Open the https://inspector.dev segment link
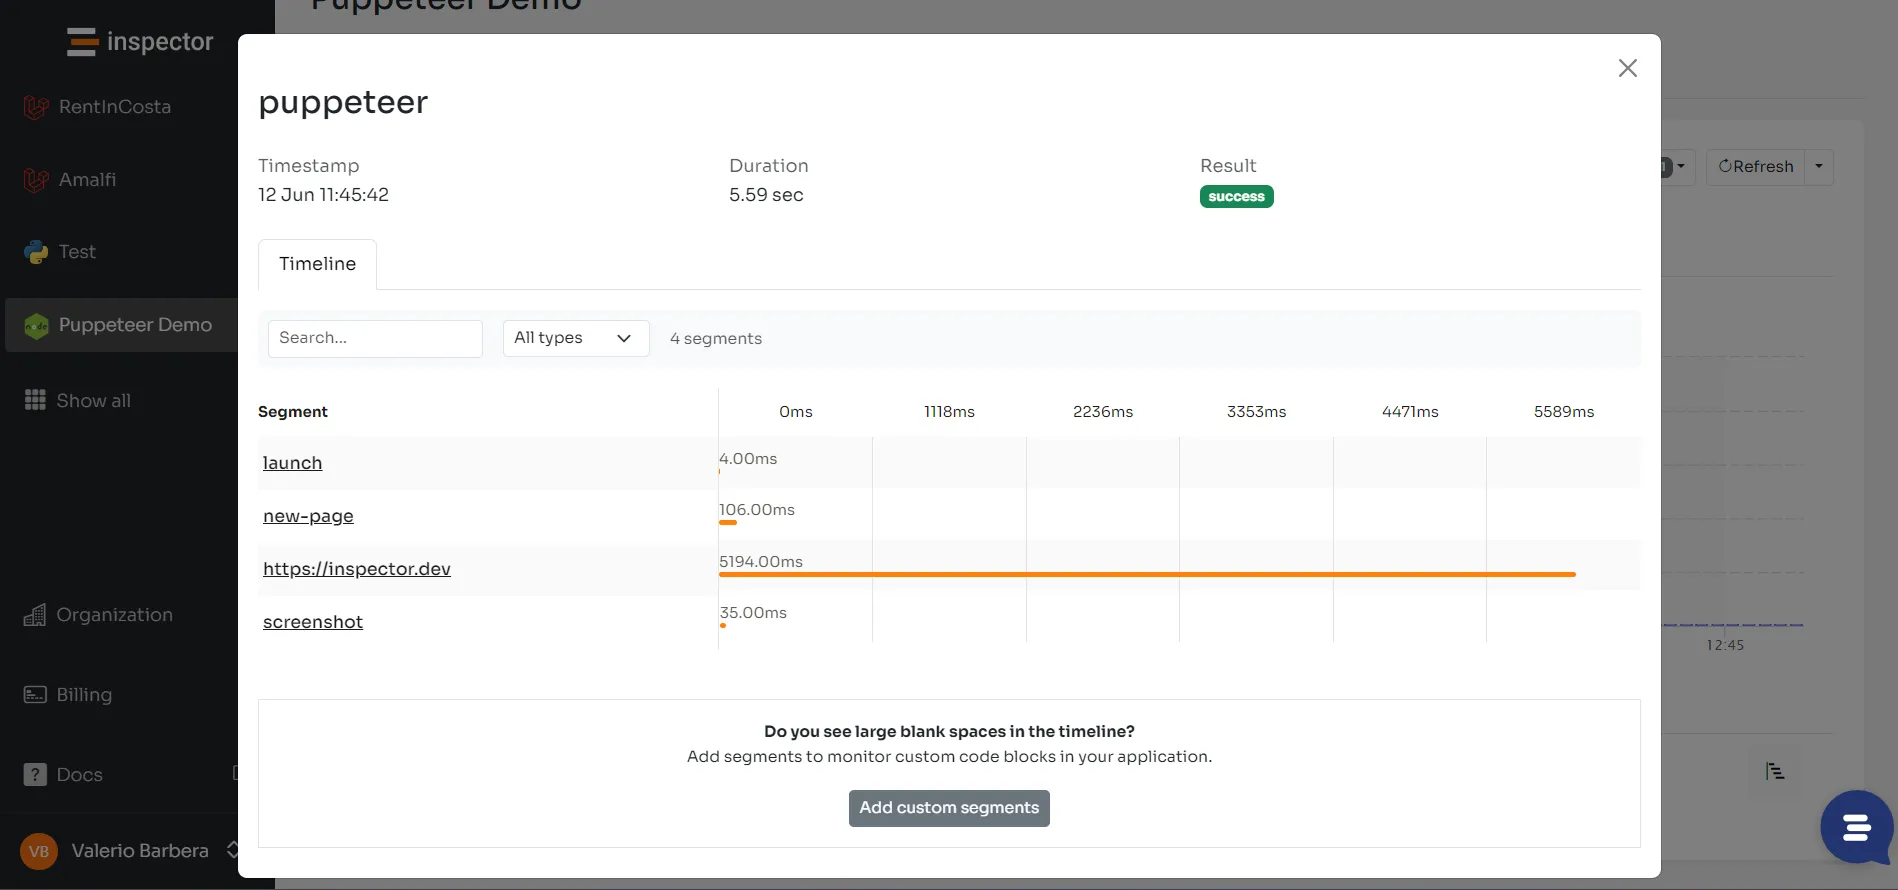This screenshot has width=1898, height=890. click(x=357, y=569)
